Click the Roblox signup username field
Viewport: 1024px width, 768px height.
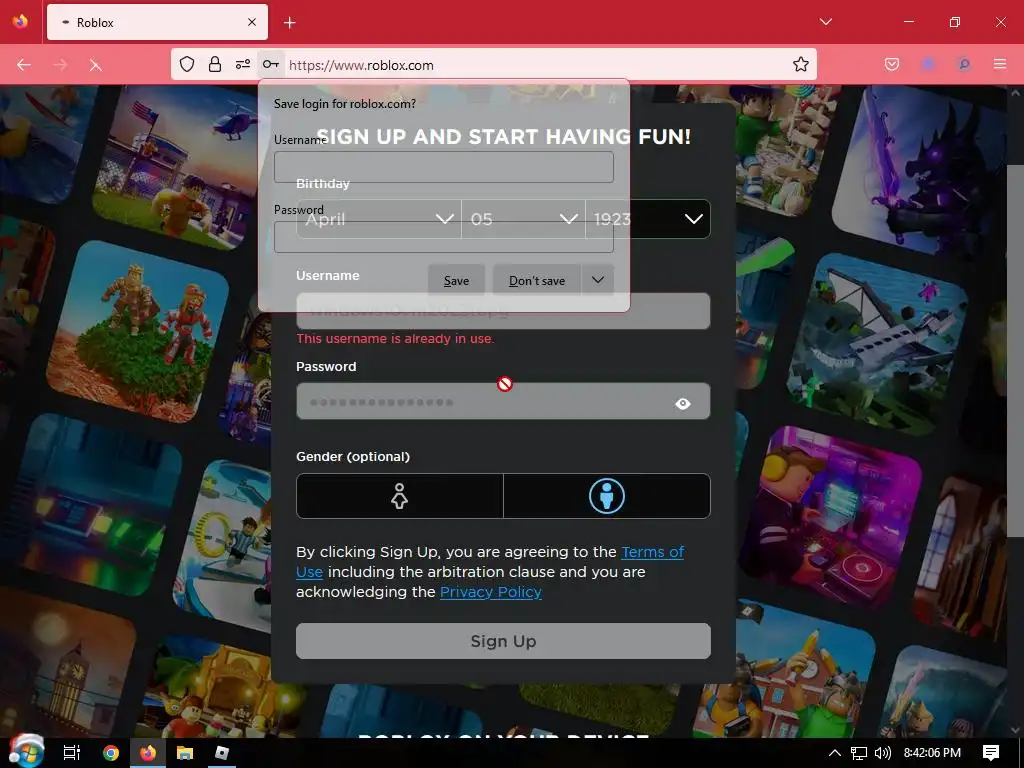point(503,311)
